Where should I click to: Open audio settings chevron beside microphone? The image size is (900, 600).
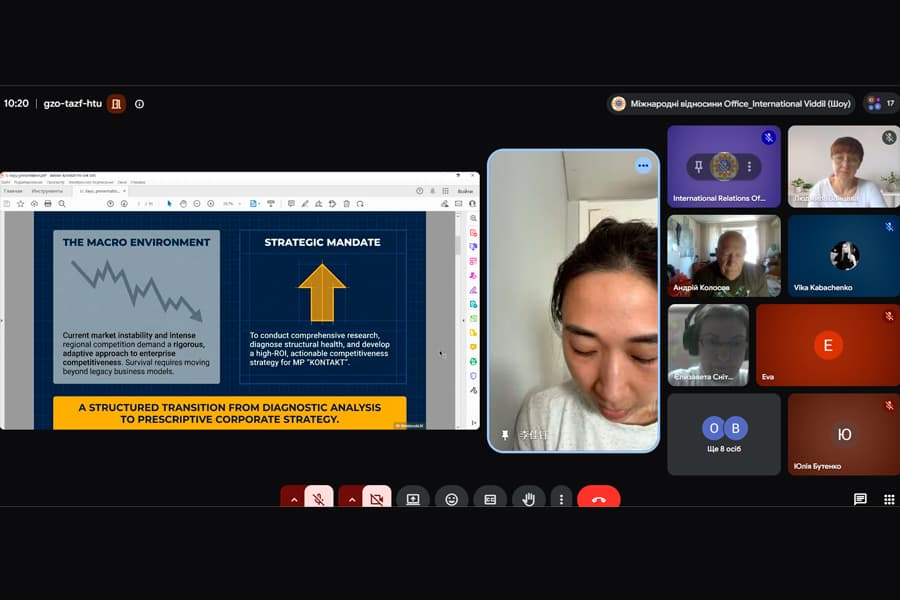pos(293,498)
